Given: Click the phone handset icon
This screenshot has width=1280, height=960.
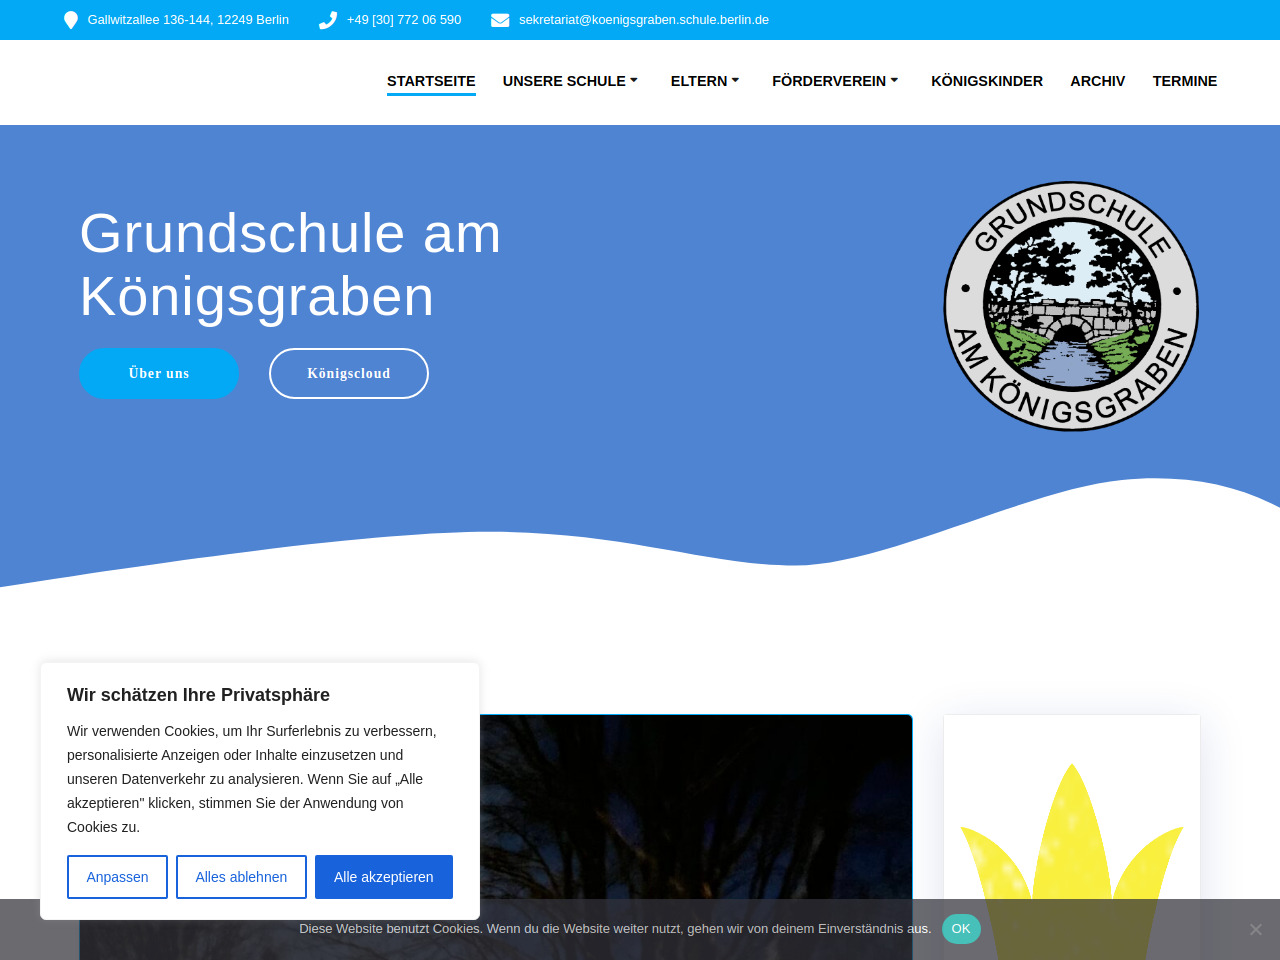Looking at the screenshot, I should tap(328, 20).
